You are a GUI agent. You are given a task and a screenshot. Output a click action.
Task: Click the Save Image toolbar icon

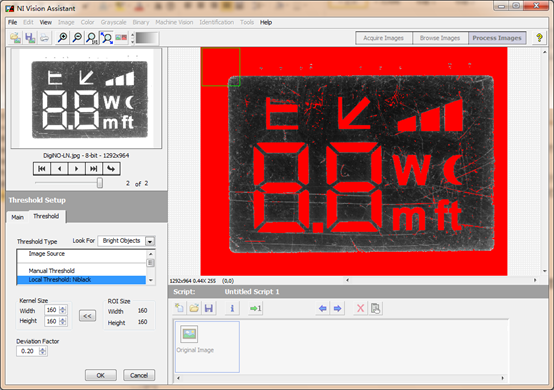[x=30, y=38]
